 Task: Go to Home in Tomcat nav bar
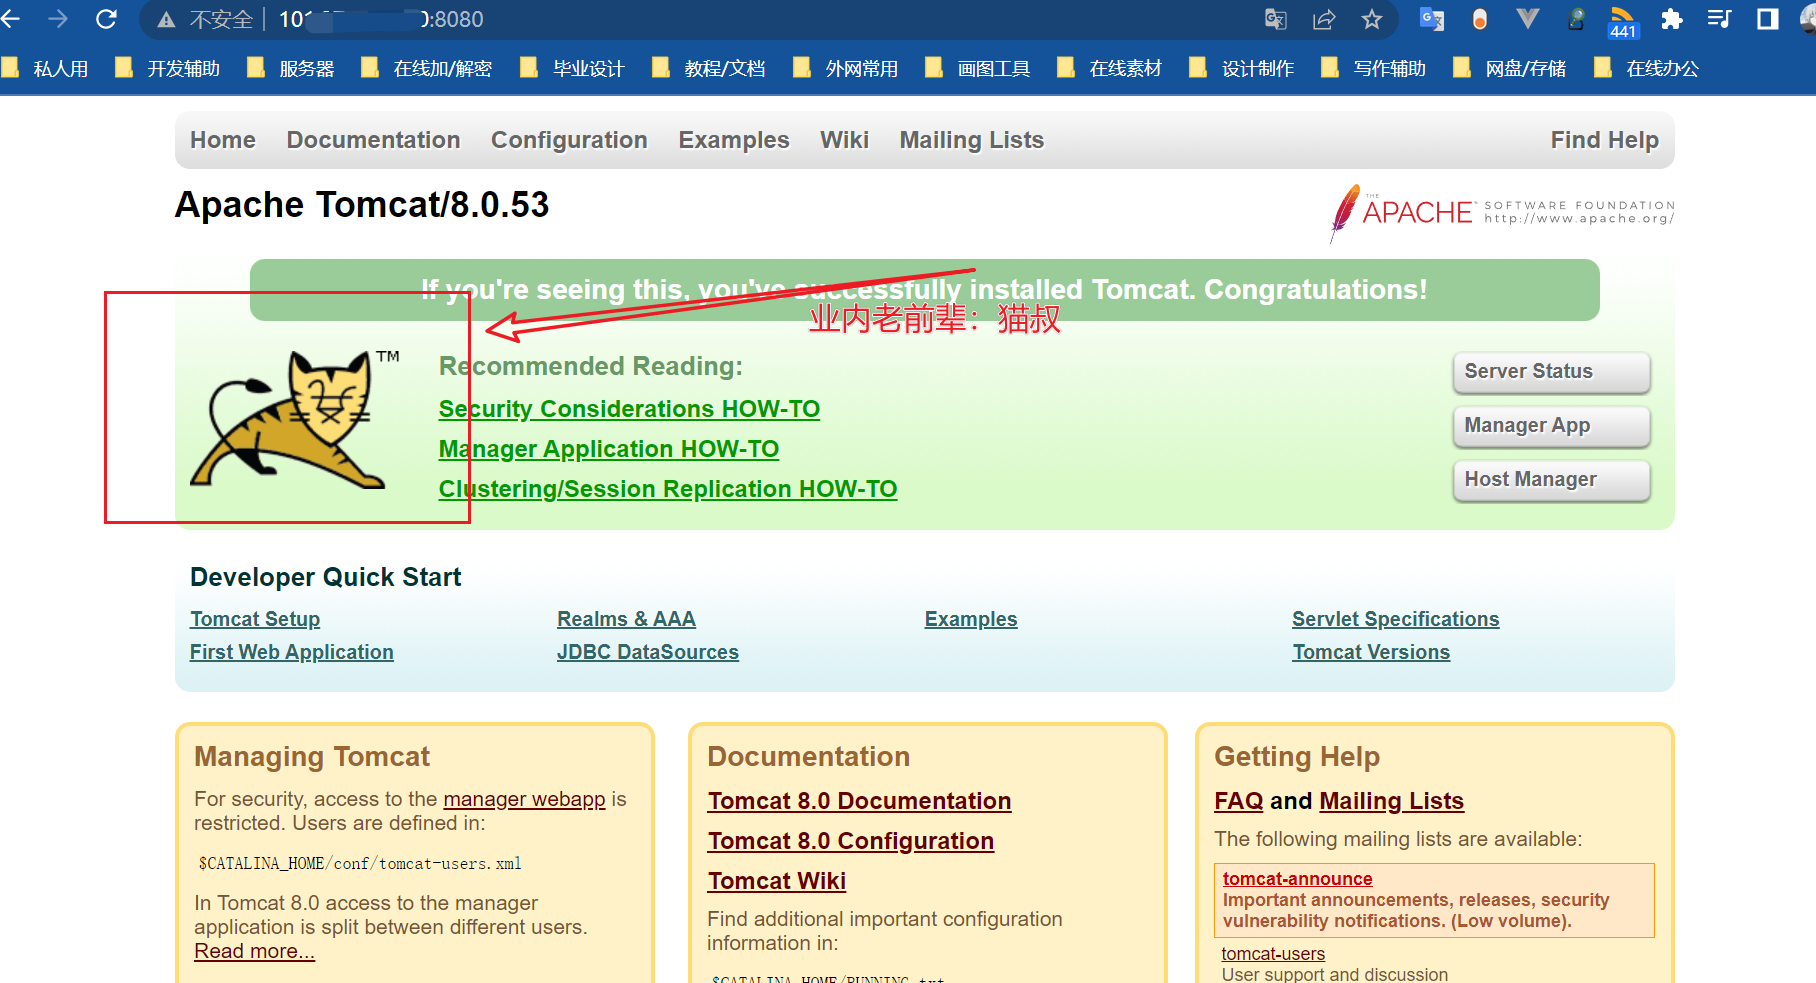coord(223,140)
